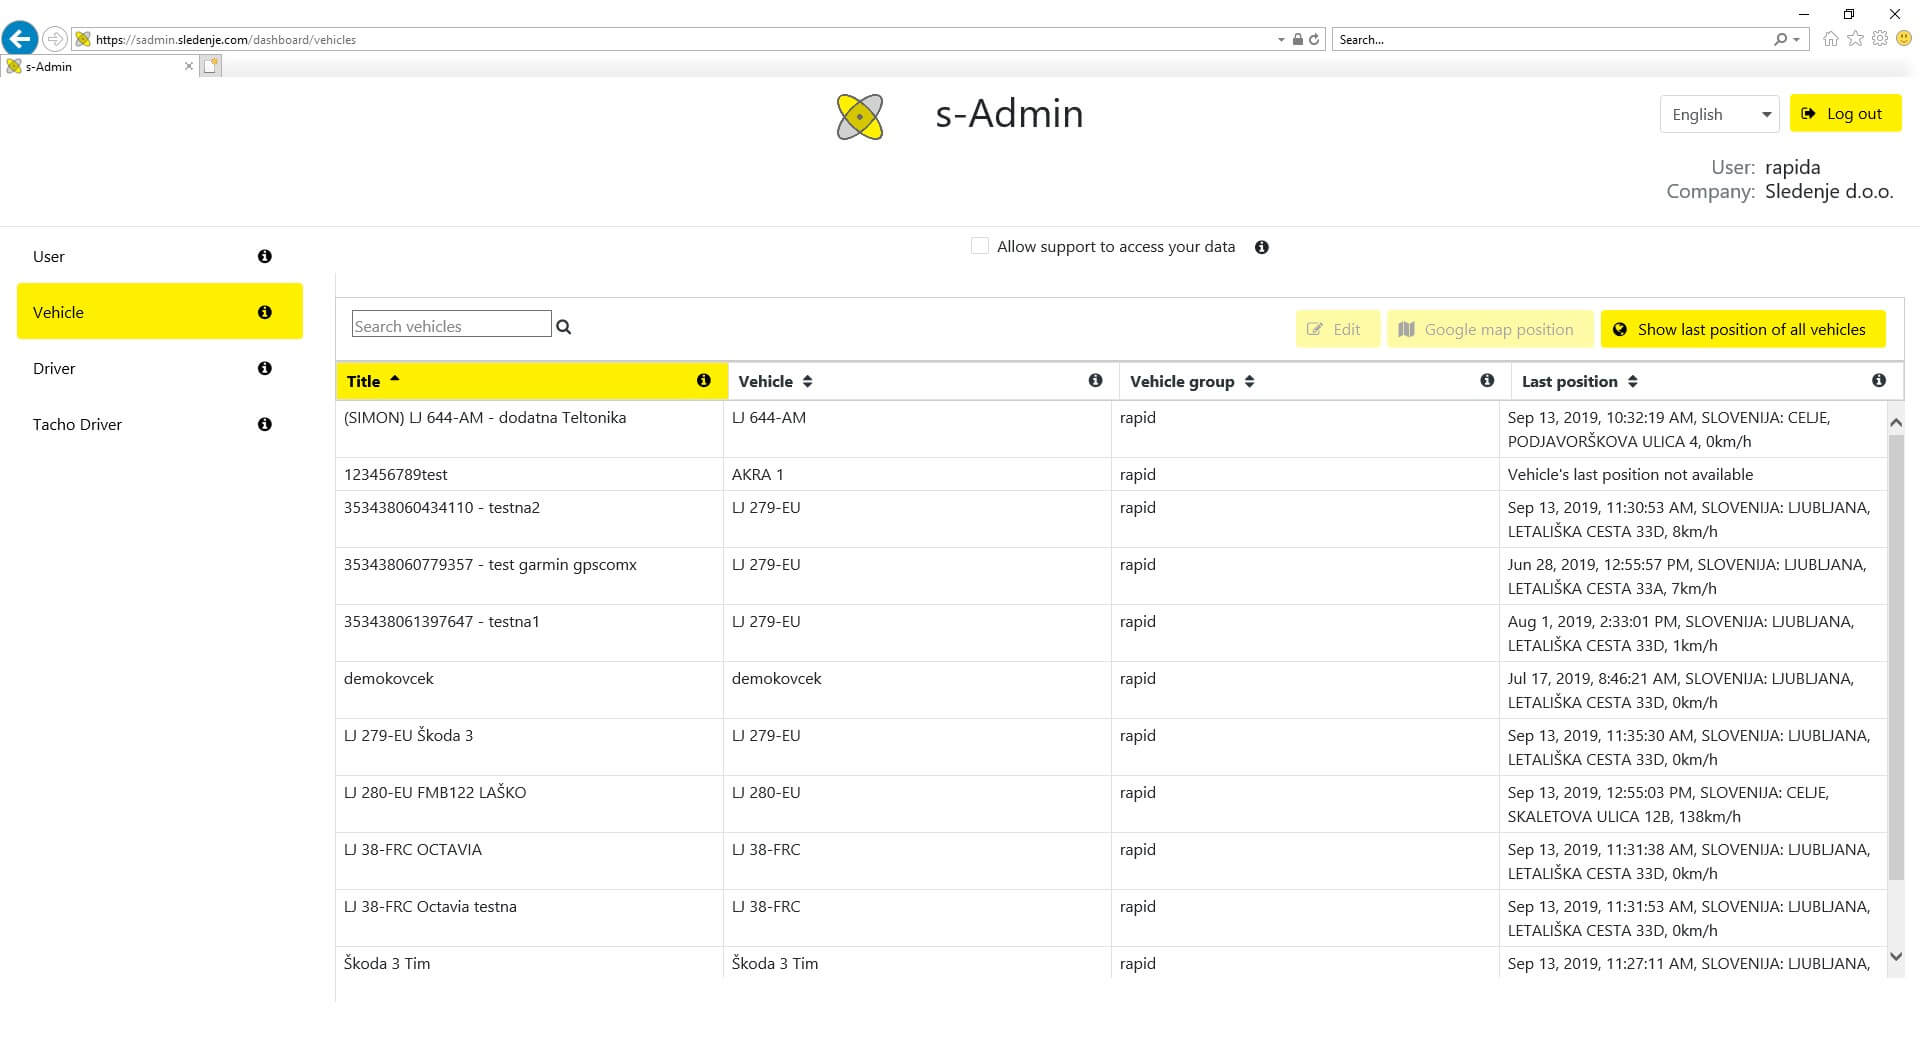
Task: Select row LJ 280-EU FMB122 LAŠKO
Action: 1111,804
